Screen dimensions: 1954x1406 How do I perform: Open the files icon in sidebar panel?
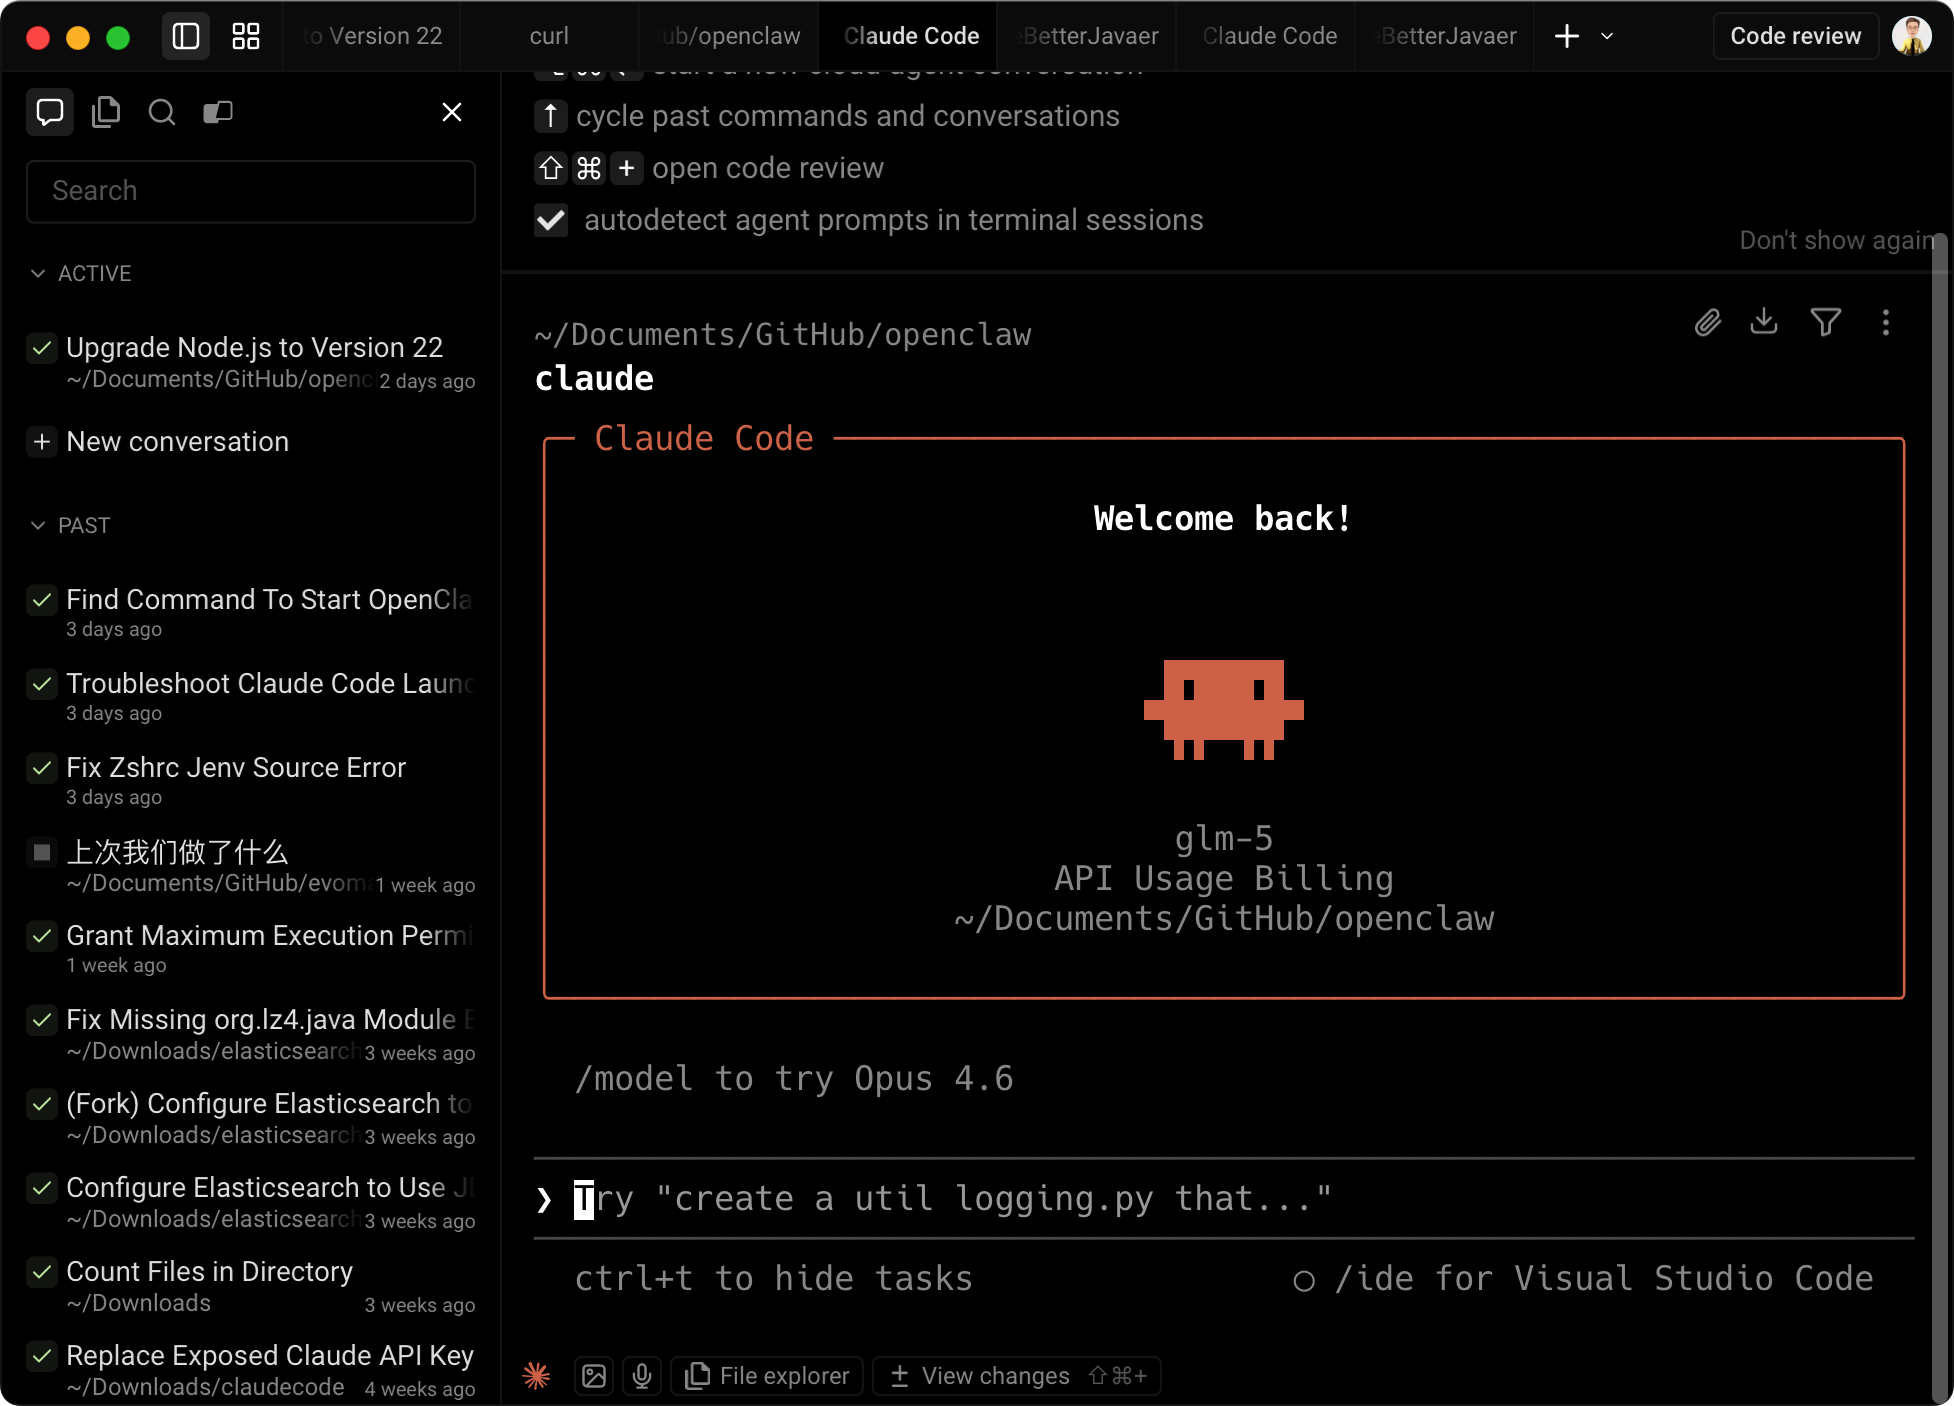[x=106, y=112]
